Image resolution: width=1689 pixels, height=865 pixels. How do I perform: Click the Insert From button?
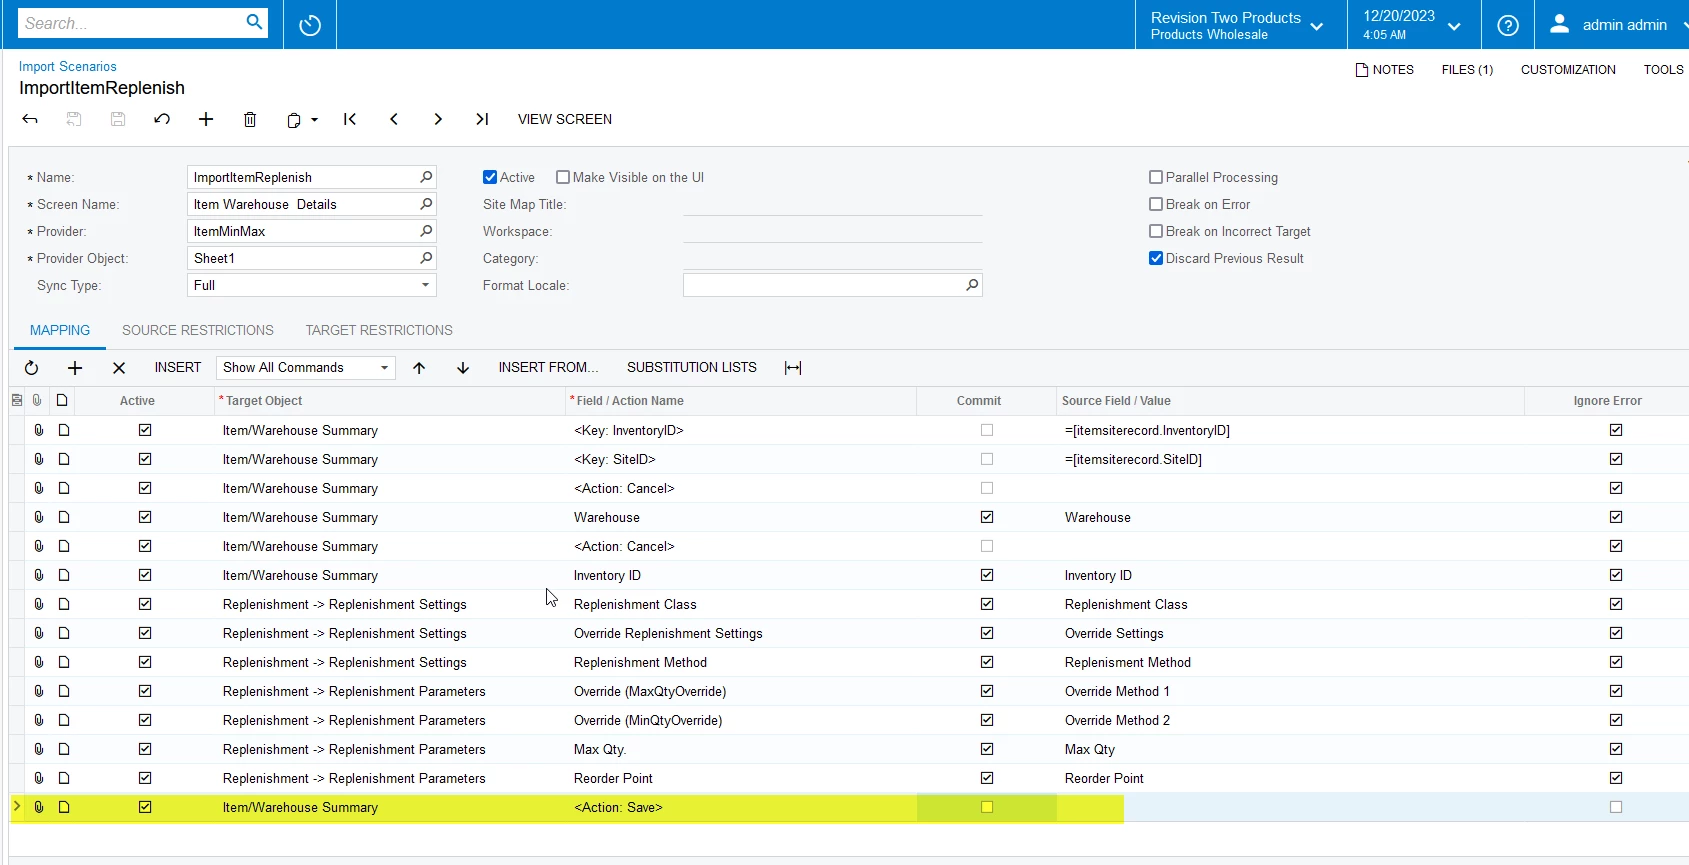coord(548,368)
